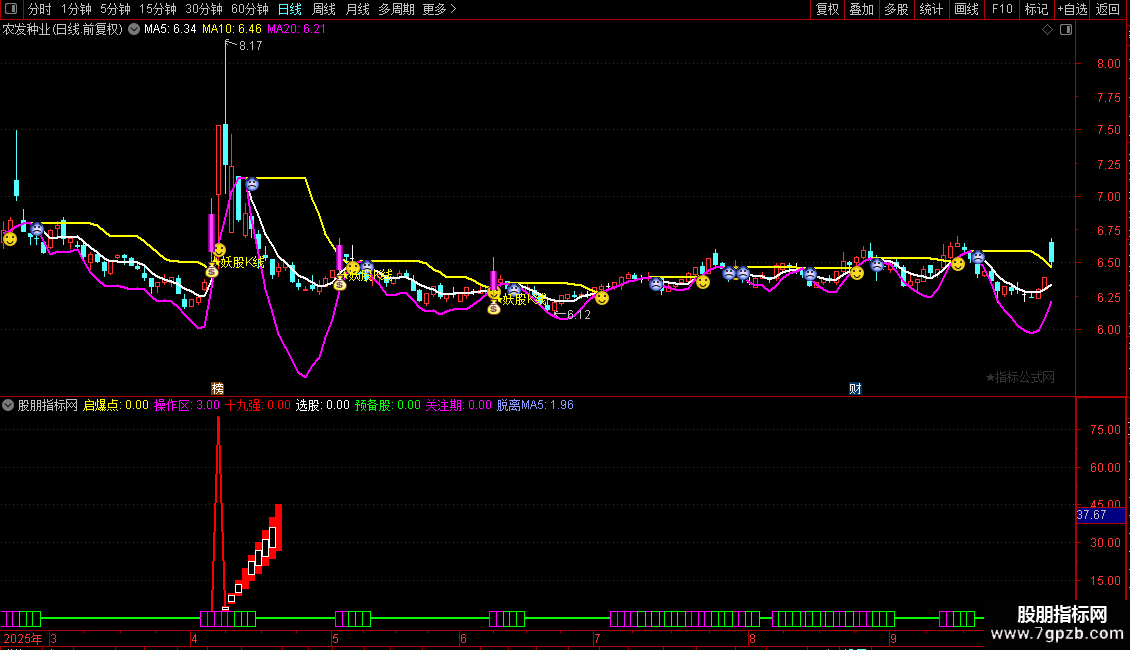1130x650 pixels.
Task: Click the left panel toggle icon
Action: click(x=12, y=9)
